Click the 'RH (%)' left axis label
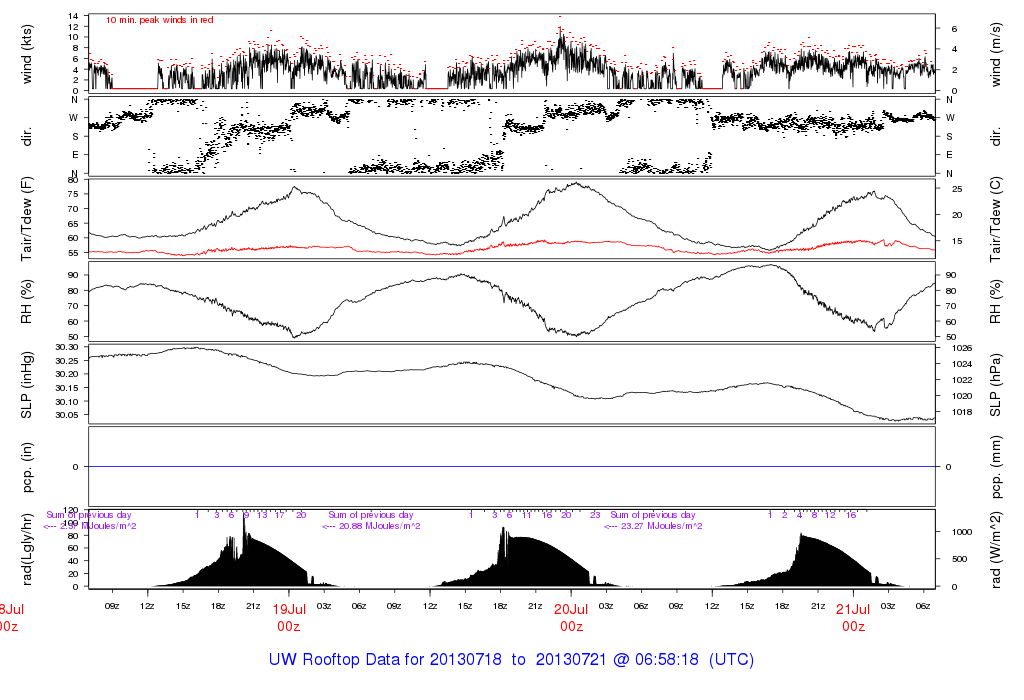1024x700 pixels. click(x=27, y=301)
